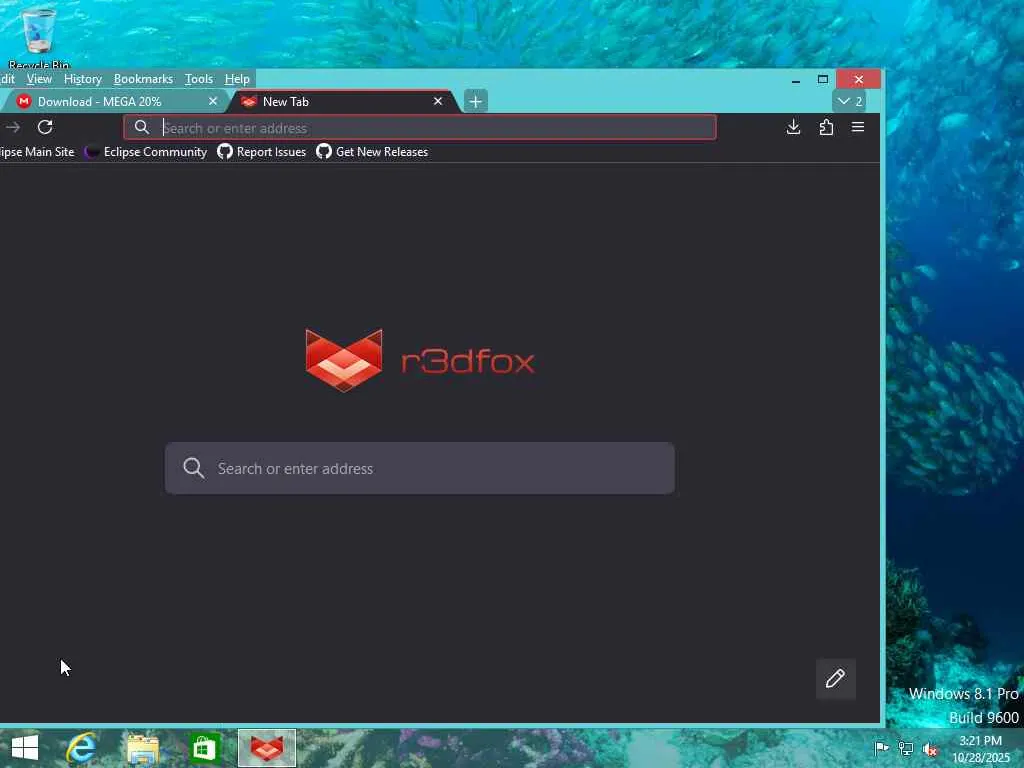Open Report Issues bookmark
This screenshot has height=768, width=1024.
point(262,152)
